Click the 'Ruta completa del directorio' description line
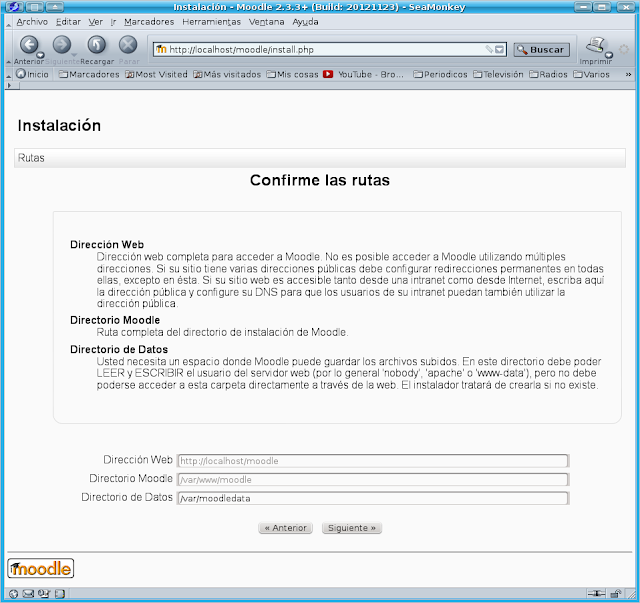Viewport: 640px width, 603px height. tap(222, 332)
